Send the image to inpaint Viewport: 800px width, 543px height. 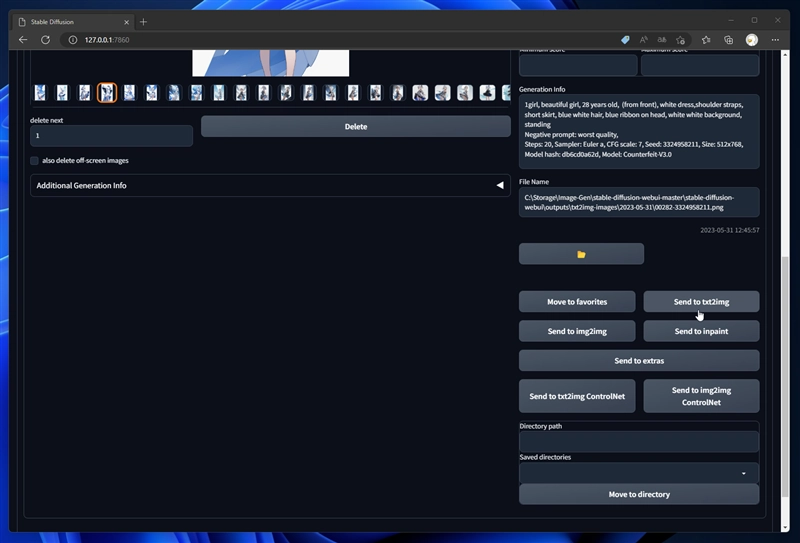tap(701, 331)
